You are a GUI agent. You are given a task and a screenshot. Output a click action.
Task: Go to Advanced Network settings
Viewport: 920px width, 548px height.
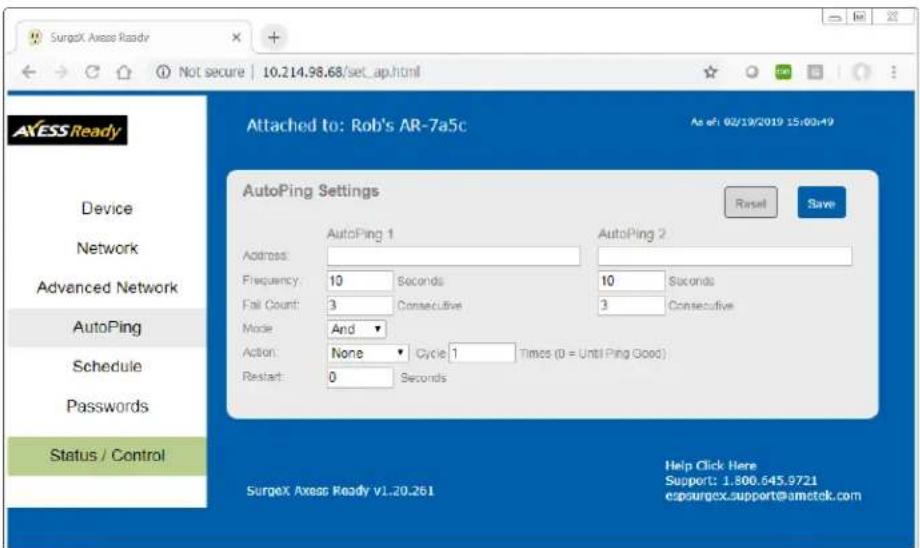(107, 287)
